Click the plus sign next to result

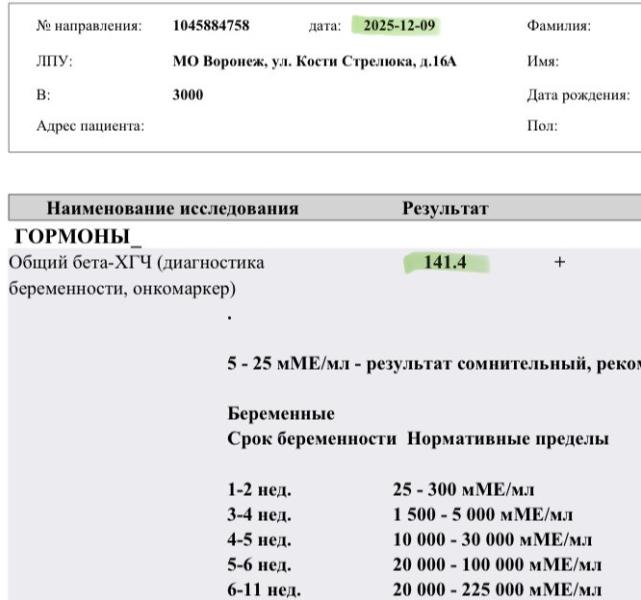coord(559,263)
